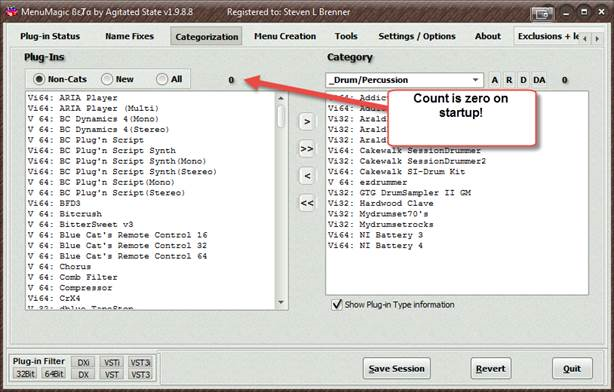
Task: Open the Settings / Options tab
Action: 417,36
